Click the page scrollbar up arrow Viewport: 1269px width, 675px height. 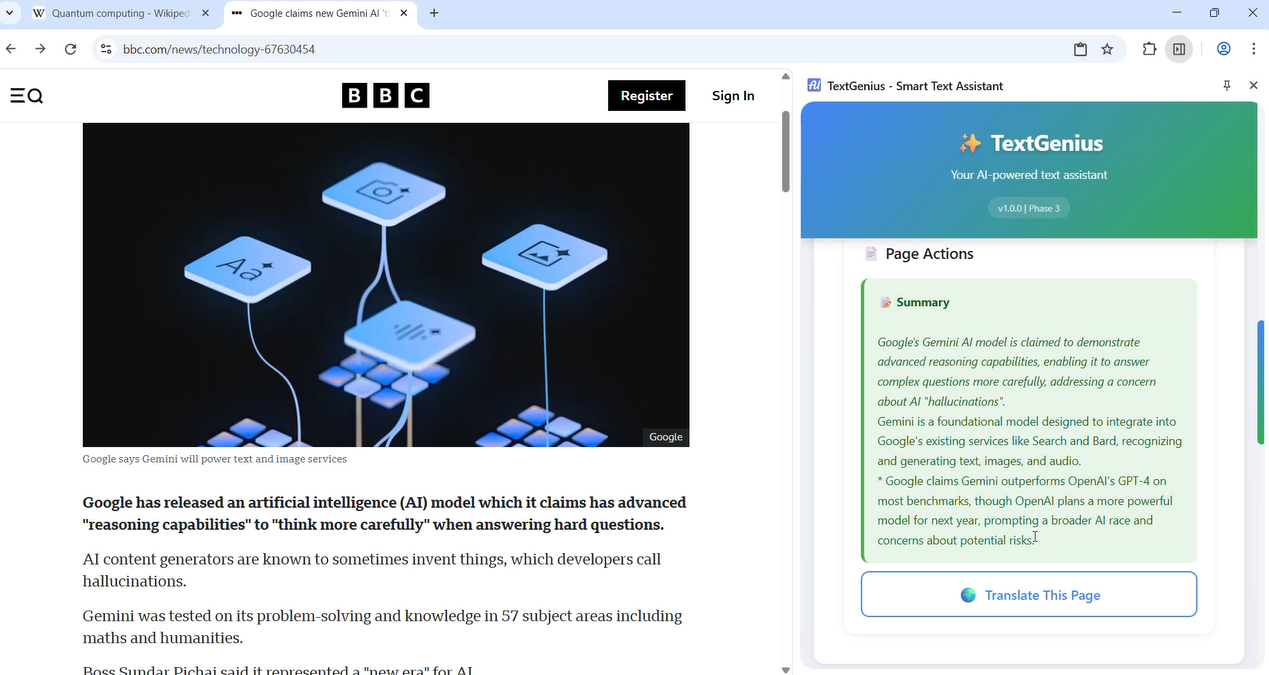click(786, 76)
